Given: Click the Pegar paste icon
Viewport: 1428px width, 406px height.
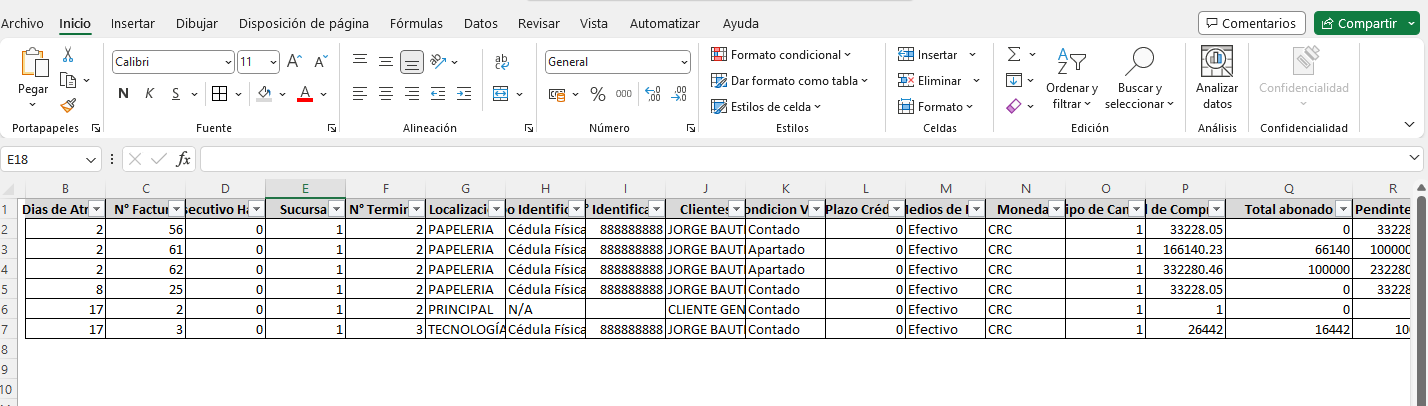Looking at the screenshot, I should tap(33, 64).
